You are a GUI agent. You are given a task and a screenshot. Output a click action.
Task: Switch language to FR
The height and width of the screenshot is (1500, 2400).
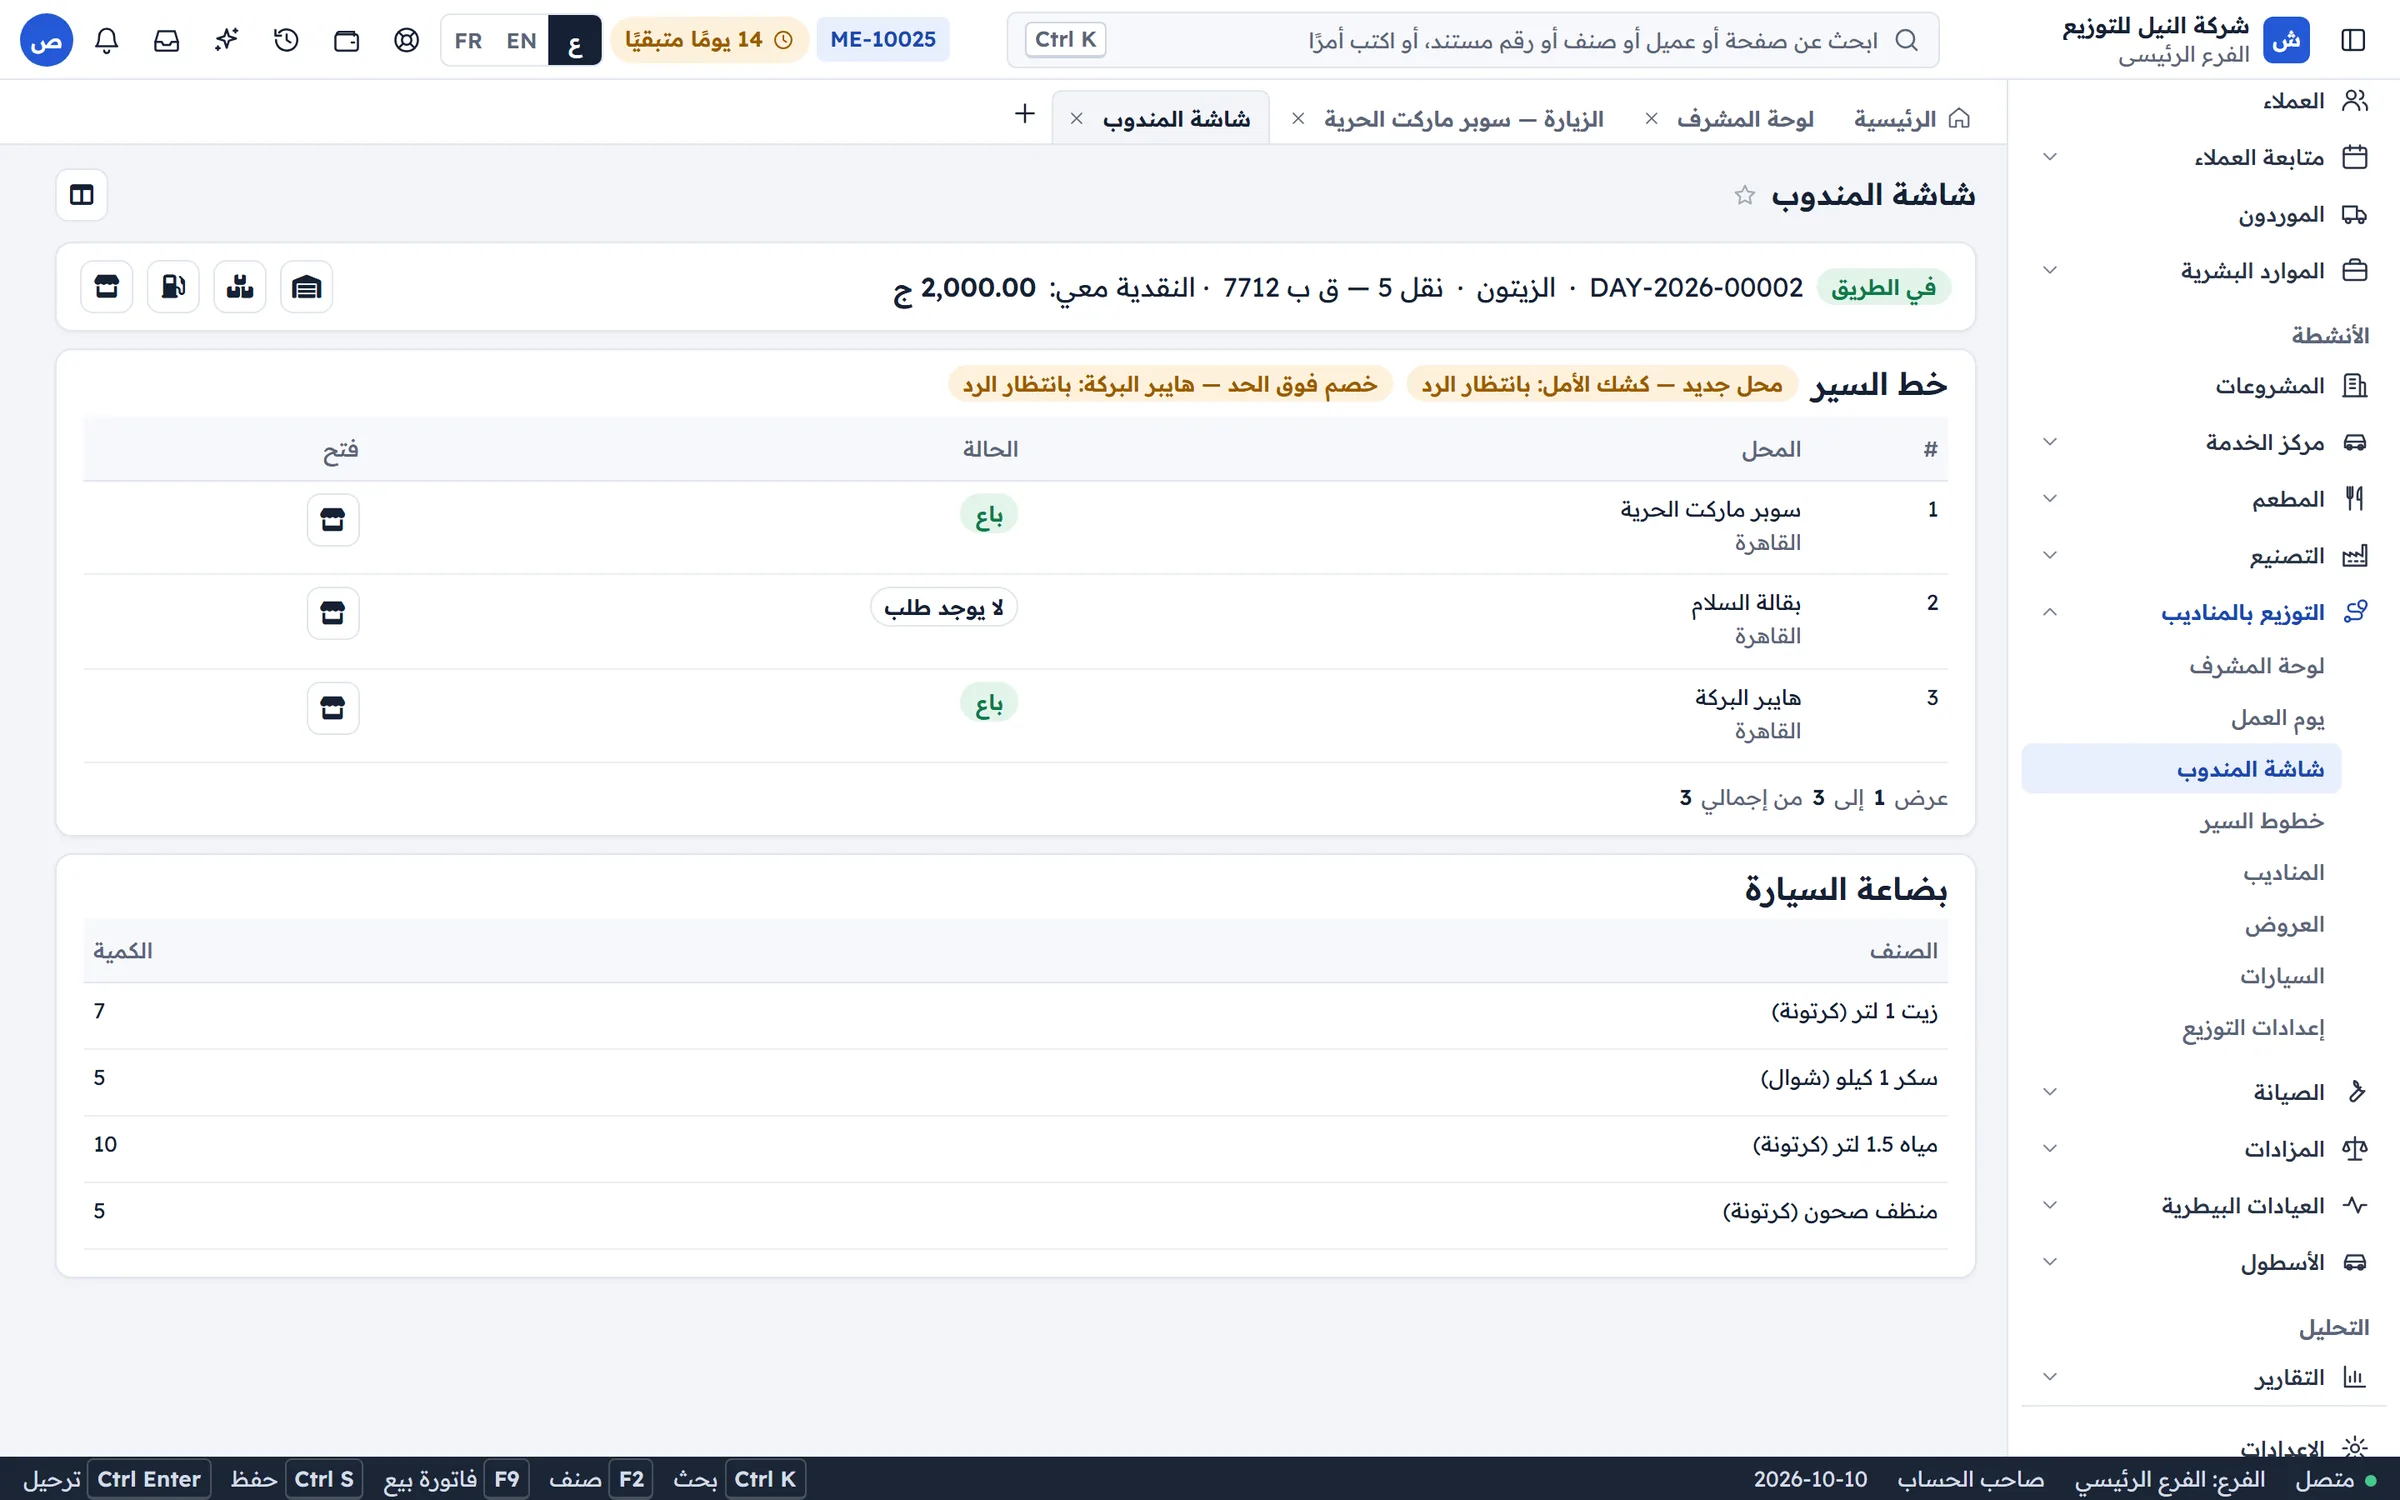[x=468, y=40]
